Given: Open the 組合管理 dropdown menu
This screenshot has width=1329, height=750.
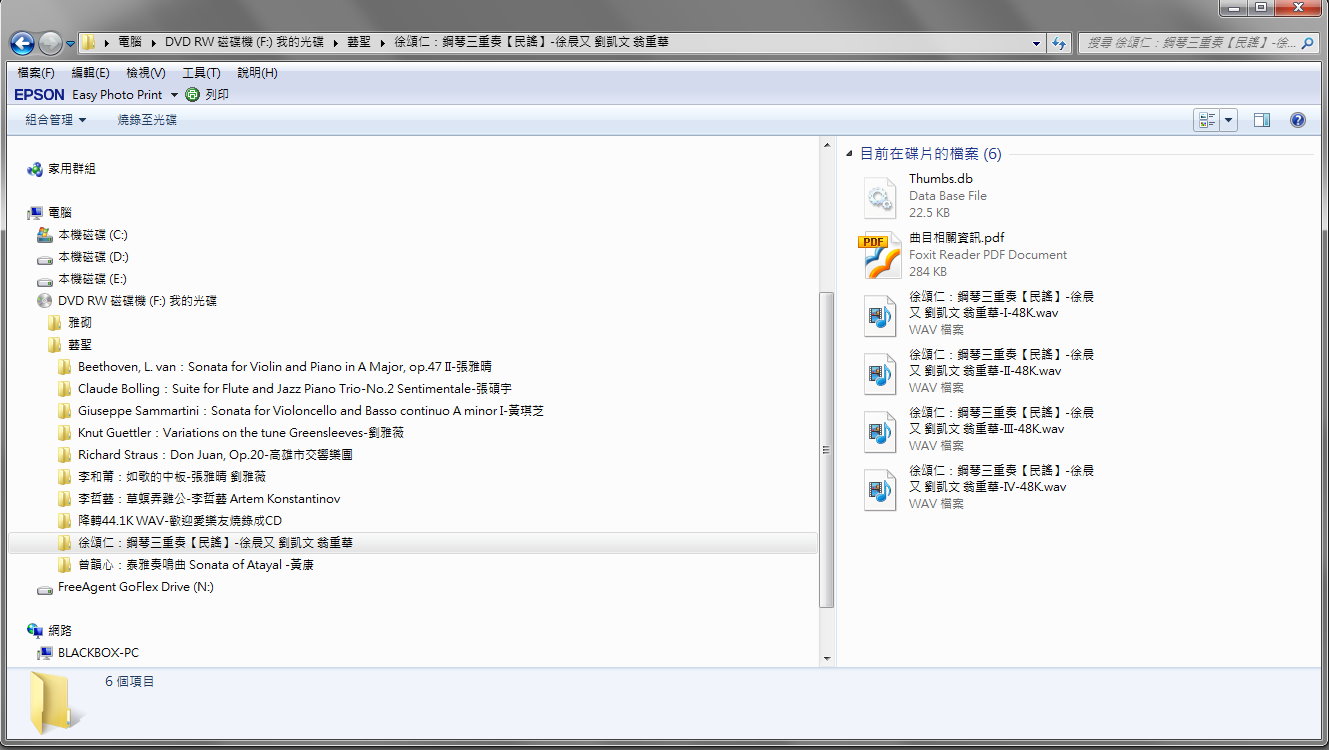Looking at the screenshot, I should (55, 120).
